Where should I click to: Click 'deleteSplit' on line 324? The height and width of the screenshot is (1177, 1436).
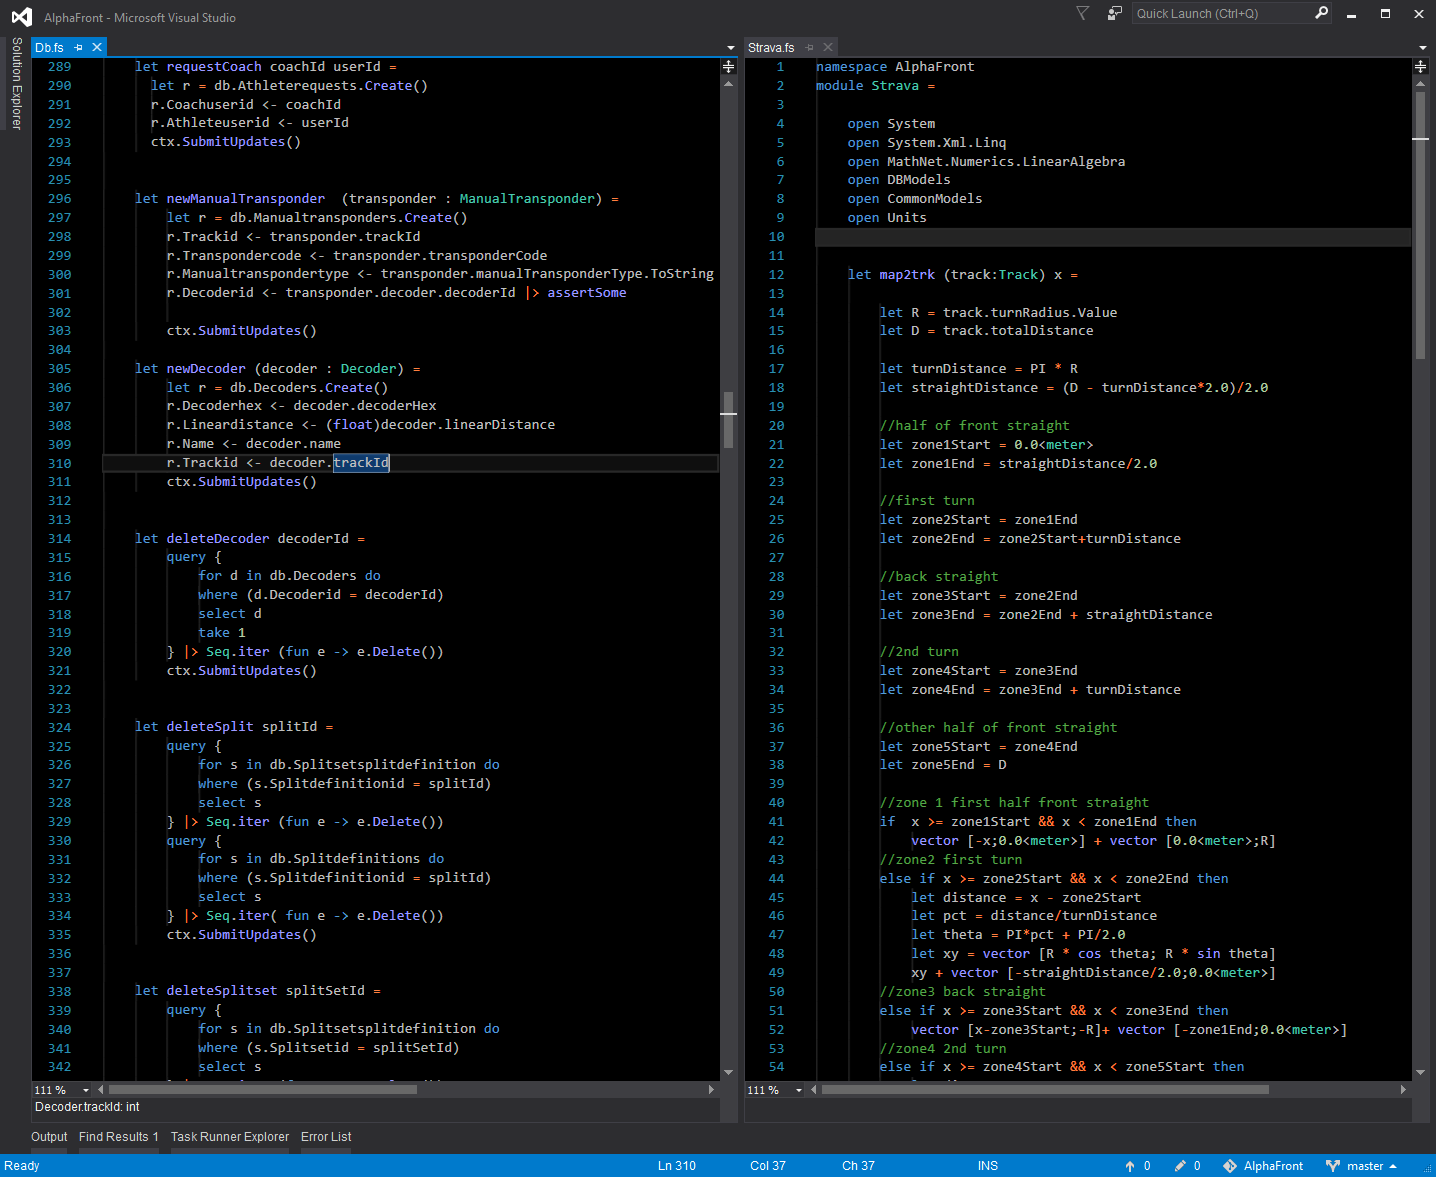[x=210, y=727]
